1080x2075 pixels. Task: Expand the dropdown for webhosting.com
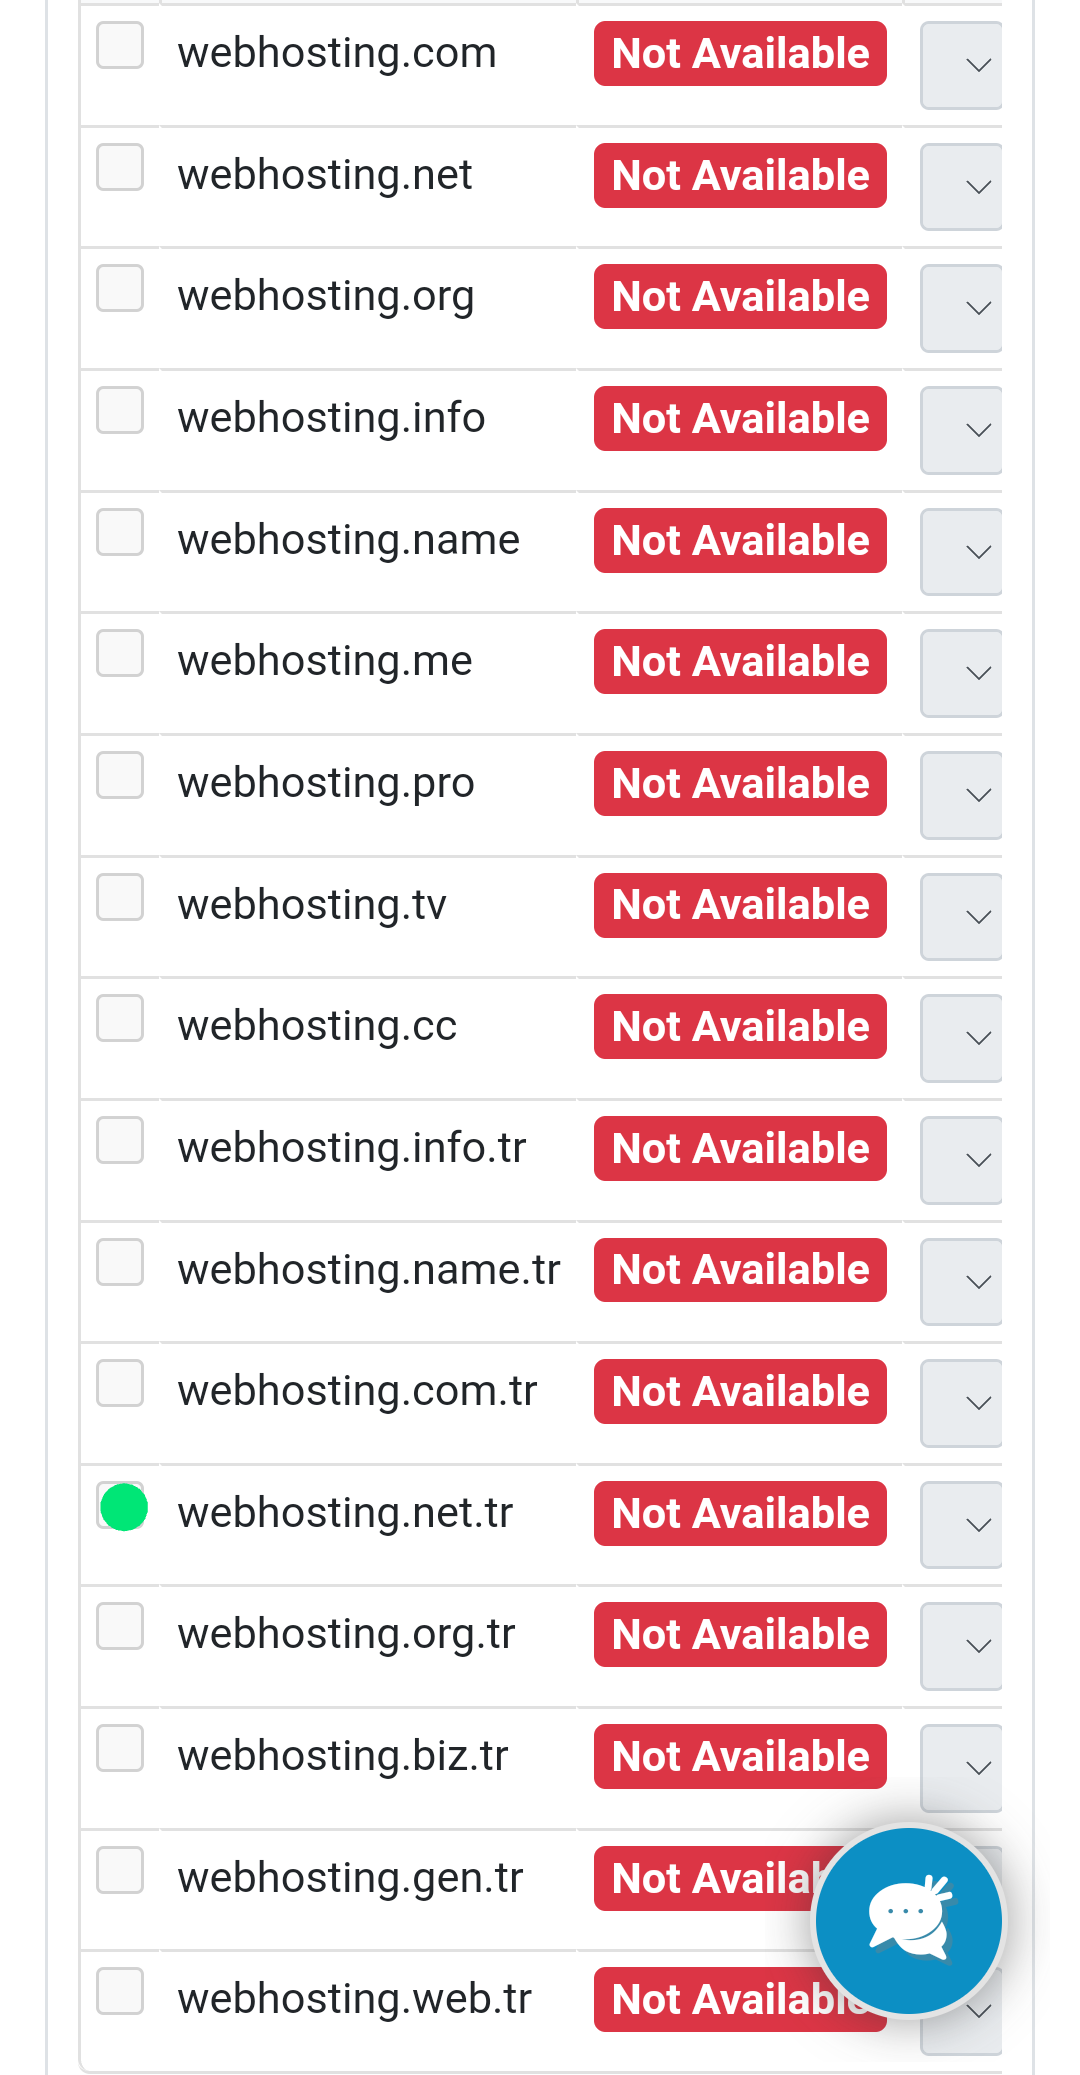point(961,65)
